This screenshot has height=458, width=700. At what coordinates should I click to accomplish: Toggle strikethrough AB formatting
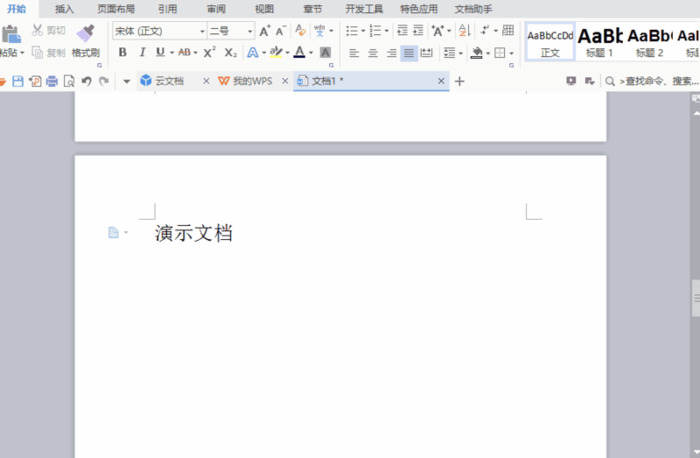[184, 53]
